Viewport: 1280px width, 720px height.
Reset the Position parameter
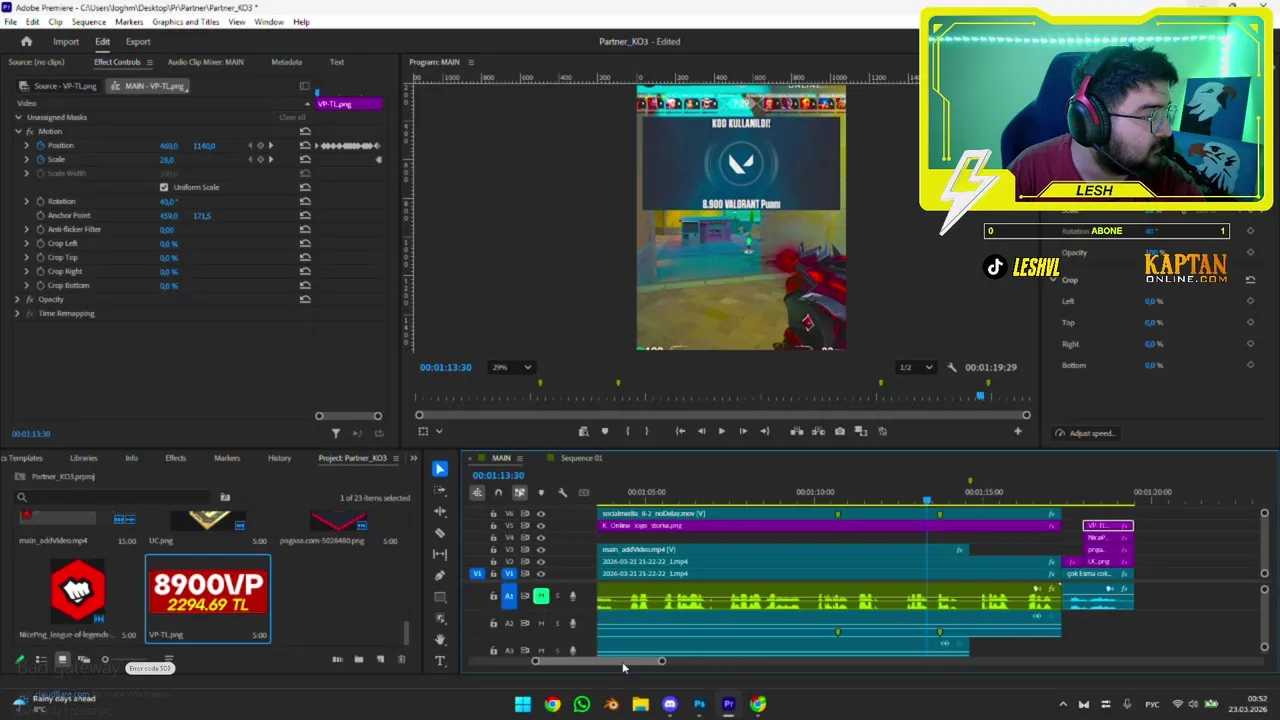click(x=305, y=145)
